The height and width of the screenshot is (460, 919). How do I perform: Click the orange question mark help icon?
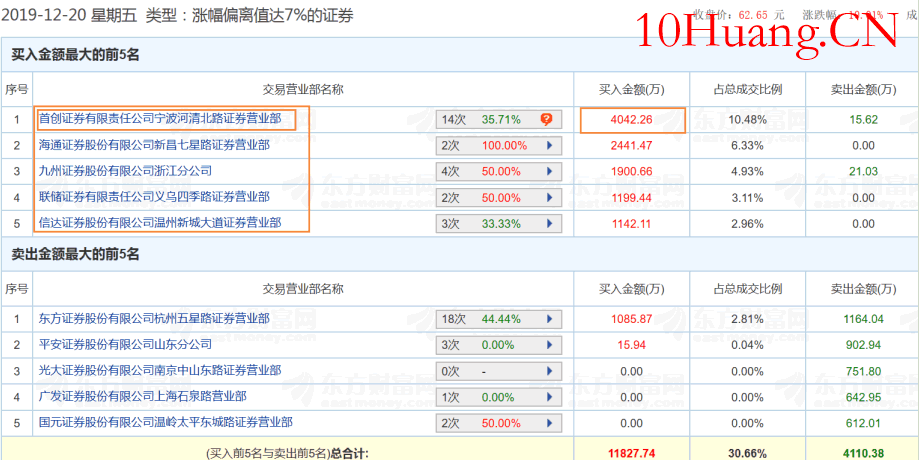click(x=546, y=120)
